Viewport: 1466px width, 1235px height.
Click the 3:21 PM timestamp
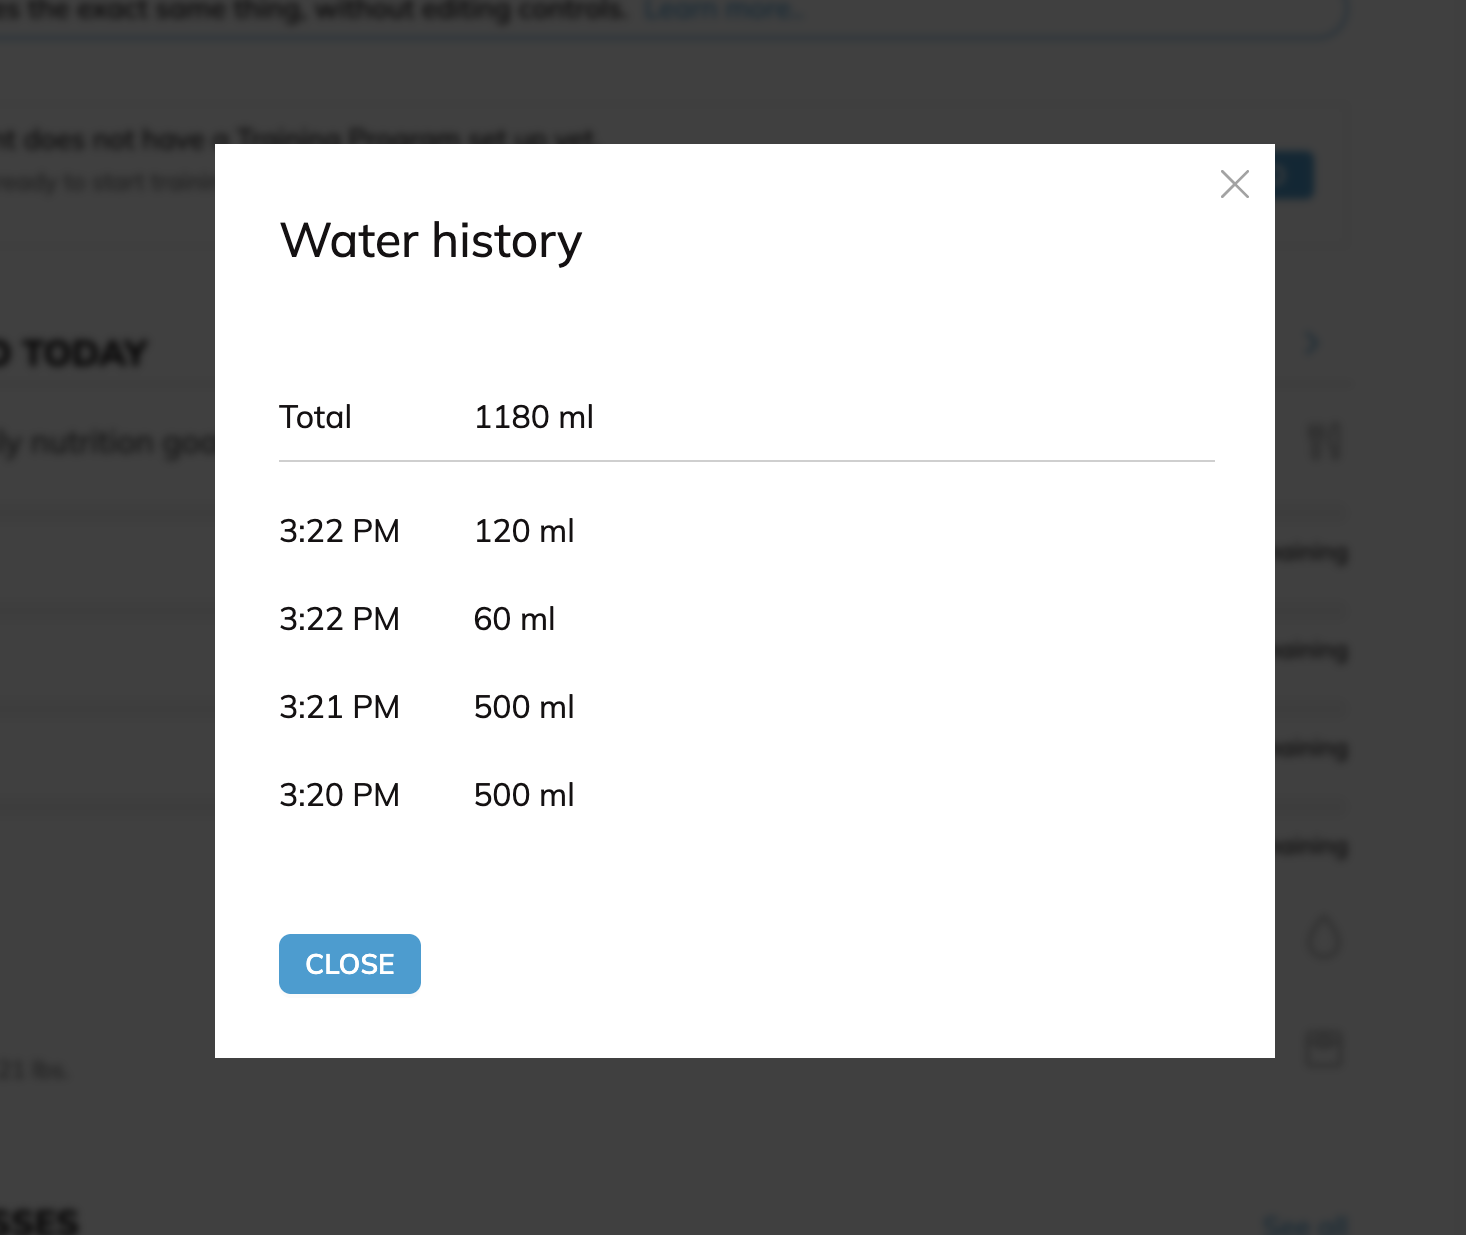tap(339, 707)
